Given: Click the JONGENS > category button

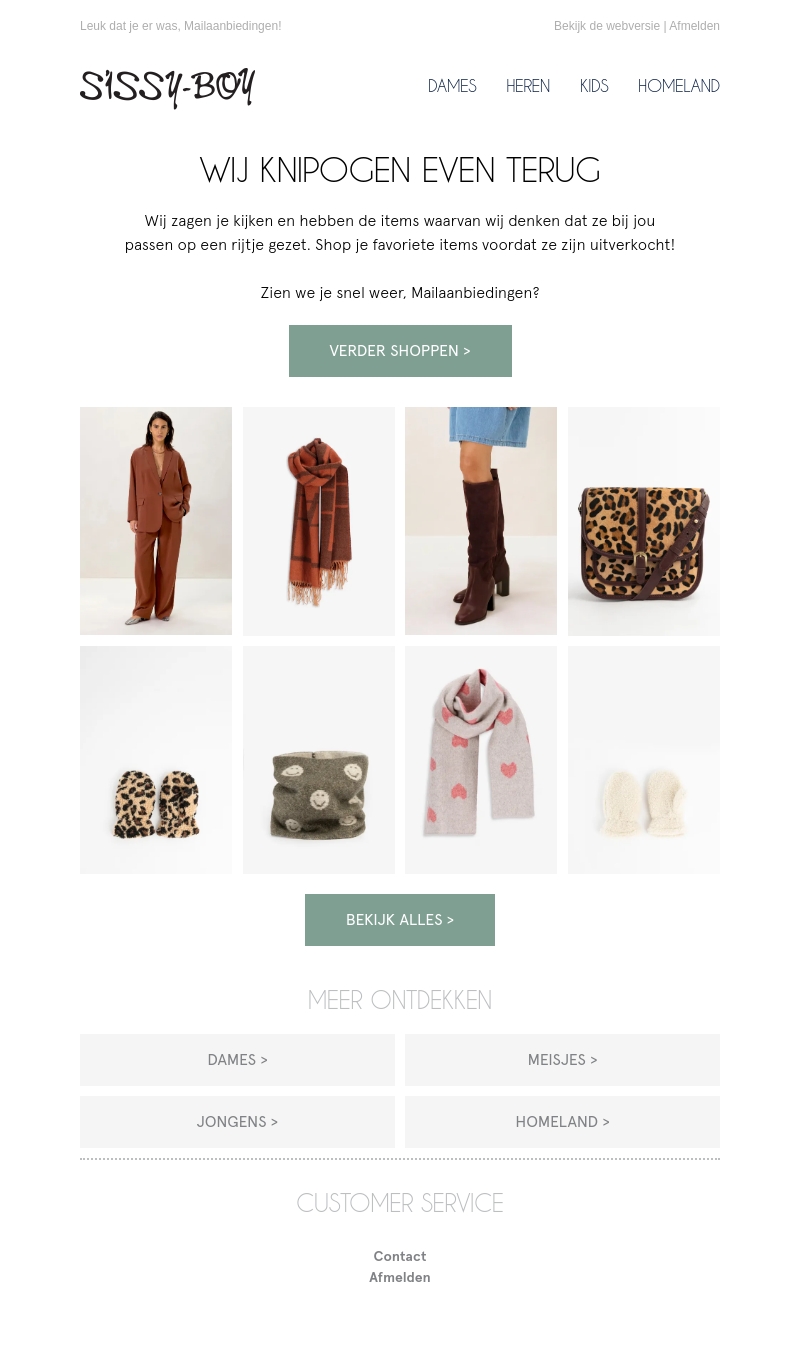Looking at the screenshot, I should (237, 1122).
